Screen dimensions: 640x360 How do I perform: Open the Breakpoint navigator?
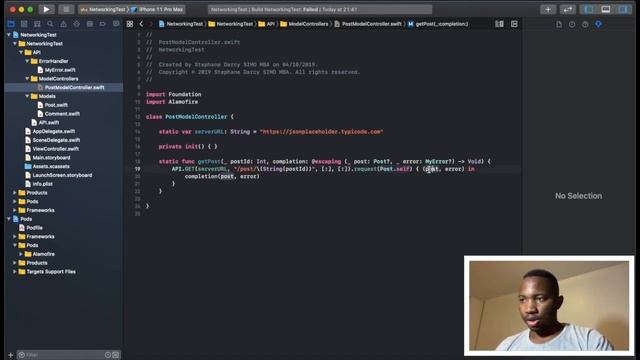[x=102, y=24]
